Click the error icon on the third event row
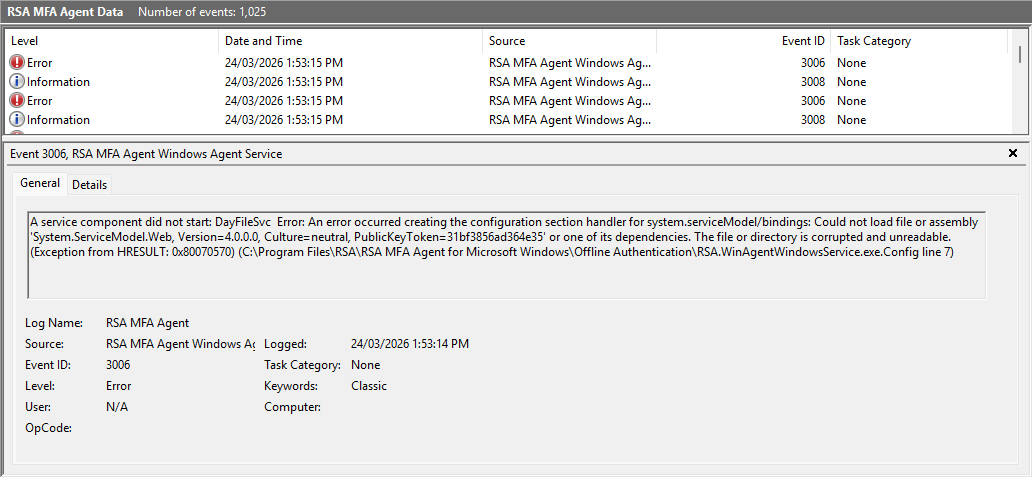Screen dimensions: 1033x478 [17, 101]
